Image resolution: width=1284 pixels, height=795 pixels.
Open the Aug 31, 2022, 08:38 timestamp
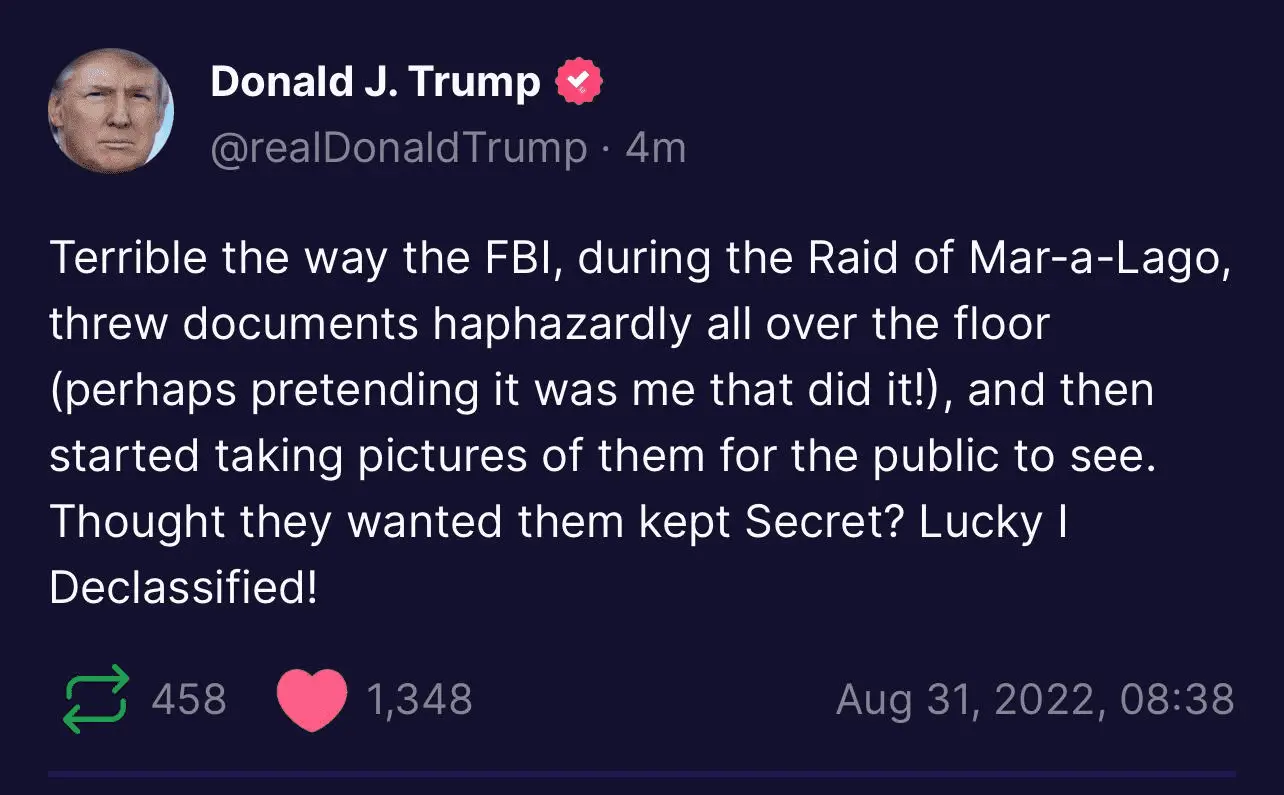click(1035, 699)
